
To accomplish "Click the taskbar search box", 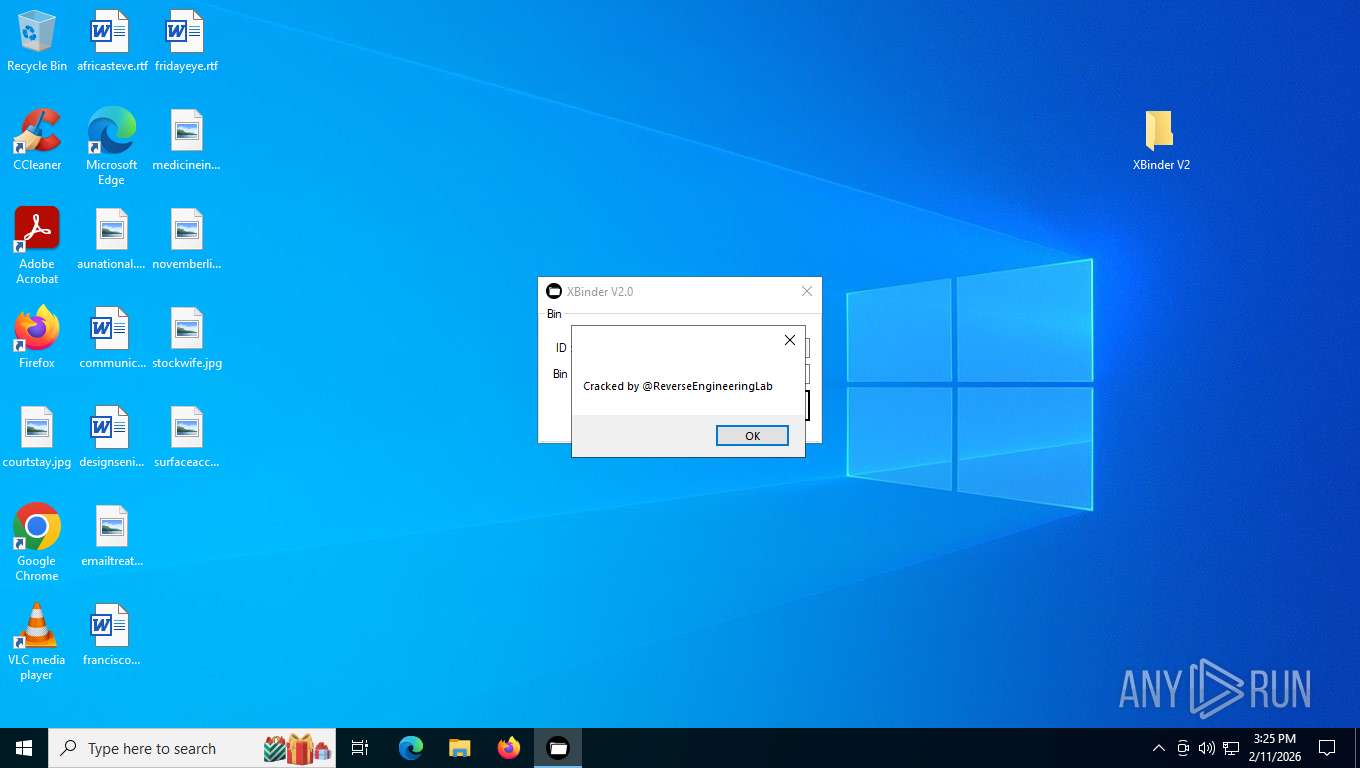I will pos(192,748).
